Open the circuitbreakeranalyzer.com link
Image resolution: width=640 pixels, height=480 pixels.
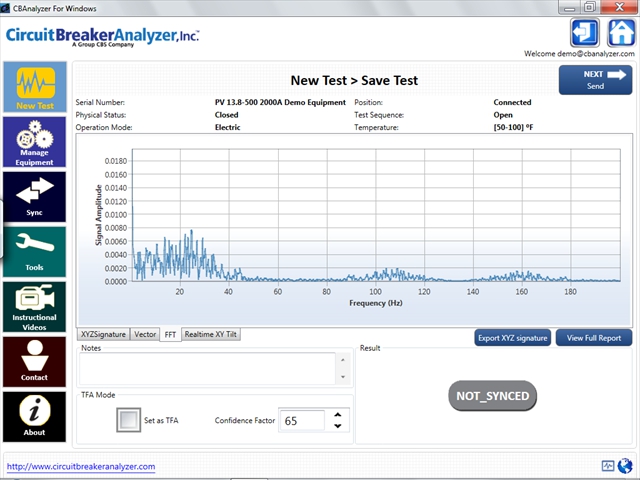click(x=81, y=467)
